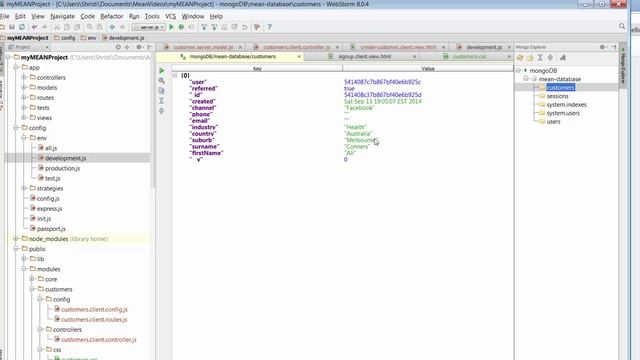Click the Value column header

[428, 69]
